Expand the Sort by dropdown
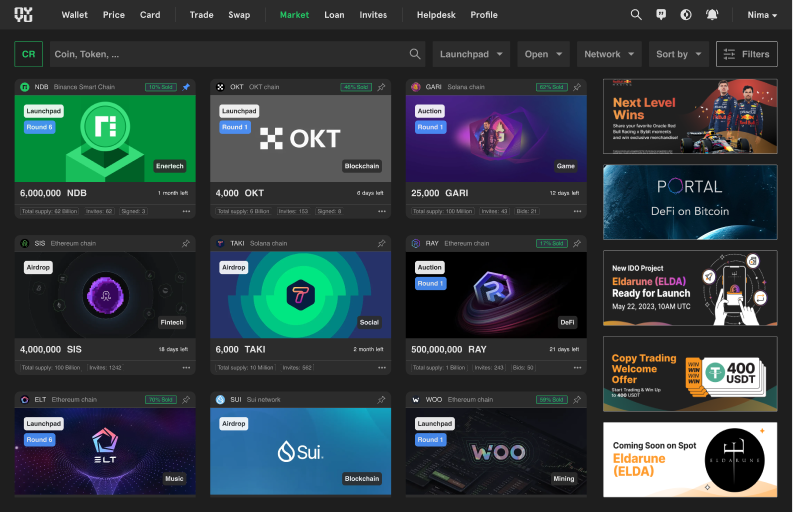Screen dimensions: 793x512 pyautogui.click(x=678, y=54)
